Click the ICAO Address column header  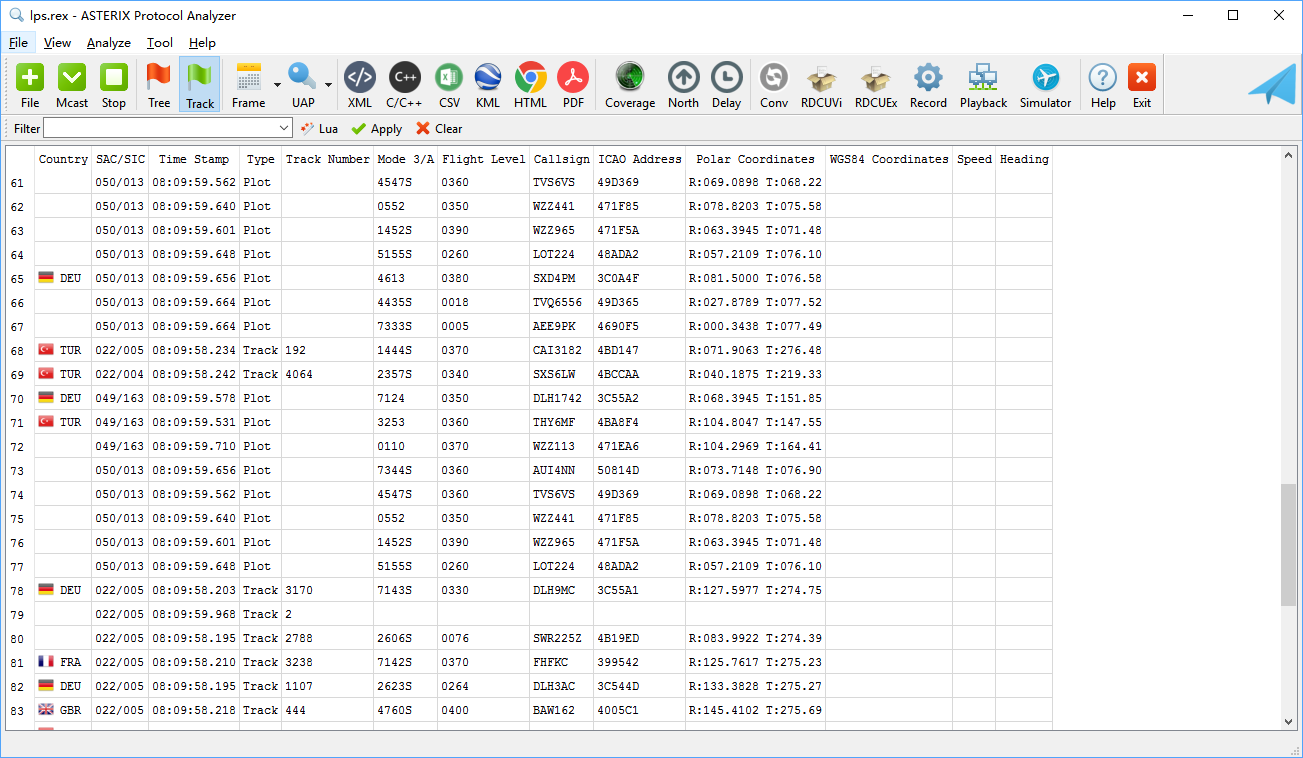640,159
